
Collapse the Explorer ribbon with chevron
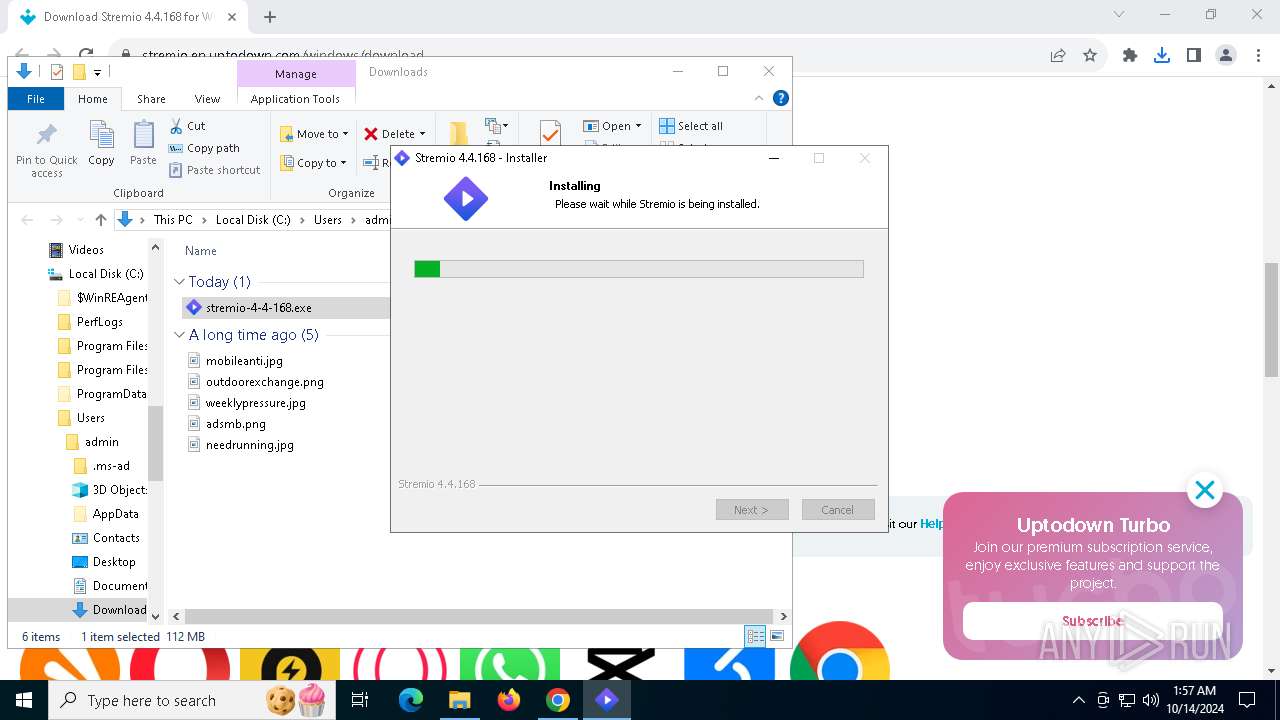[759, 98]
